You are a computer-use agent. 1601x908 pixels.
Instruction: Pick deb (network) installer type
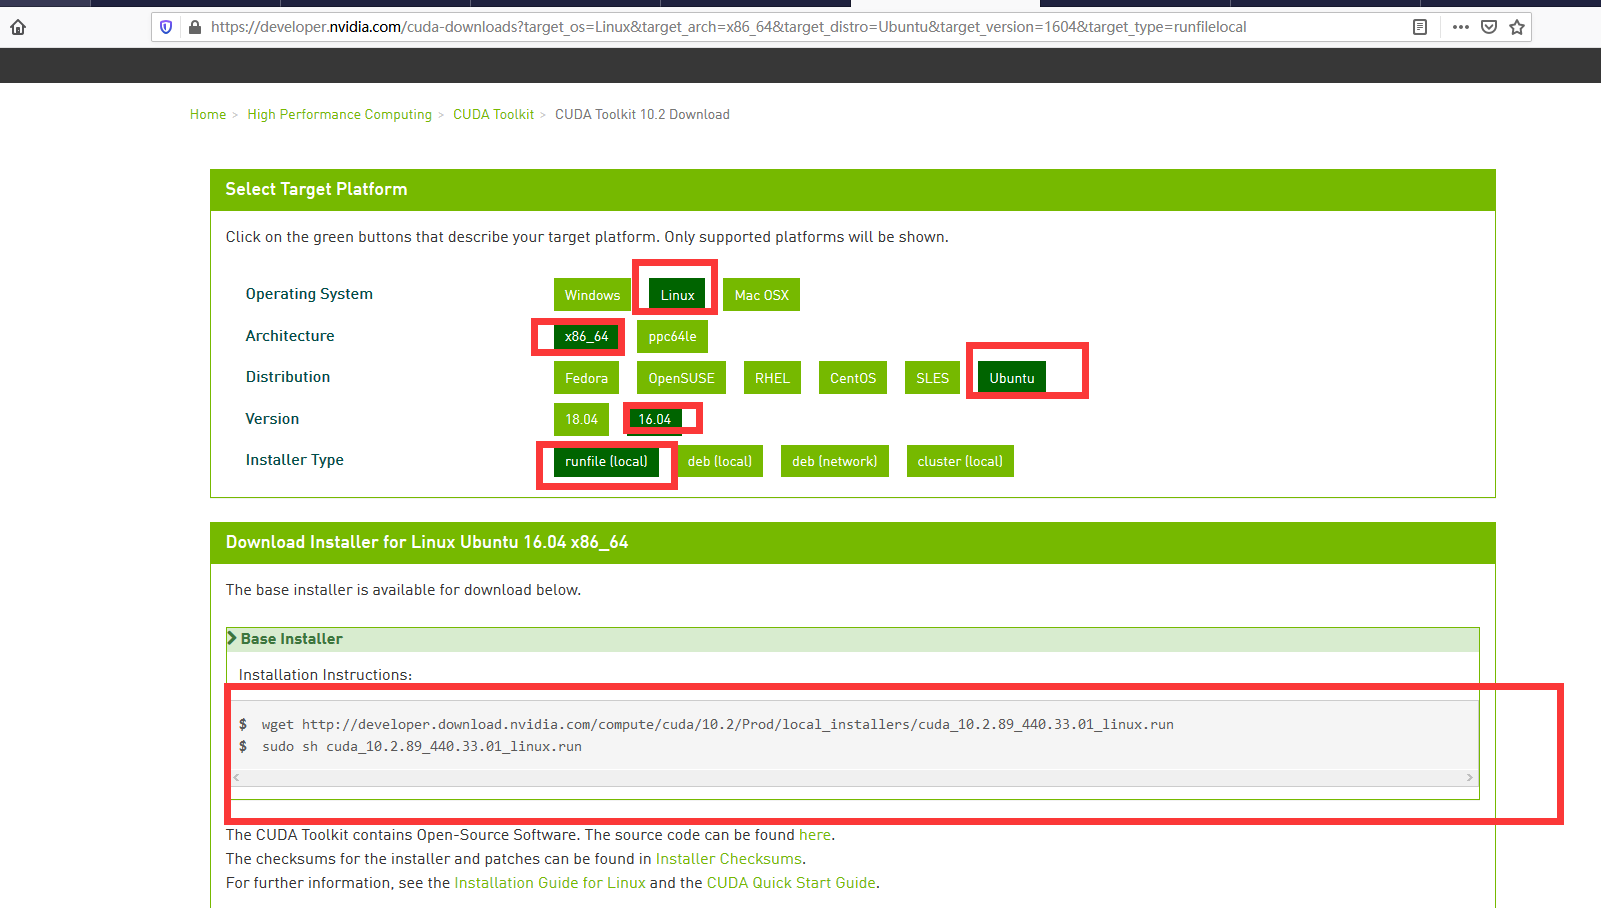coord(835,461)
